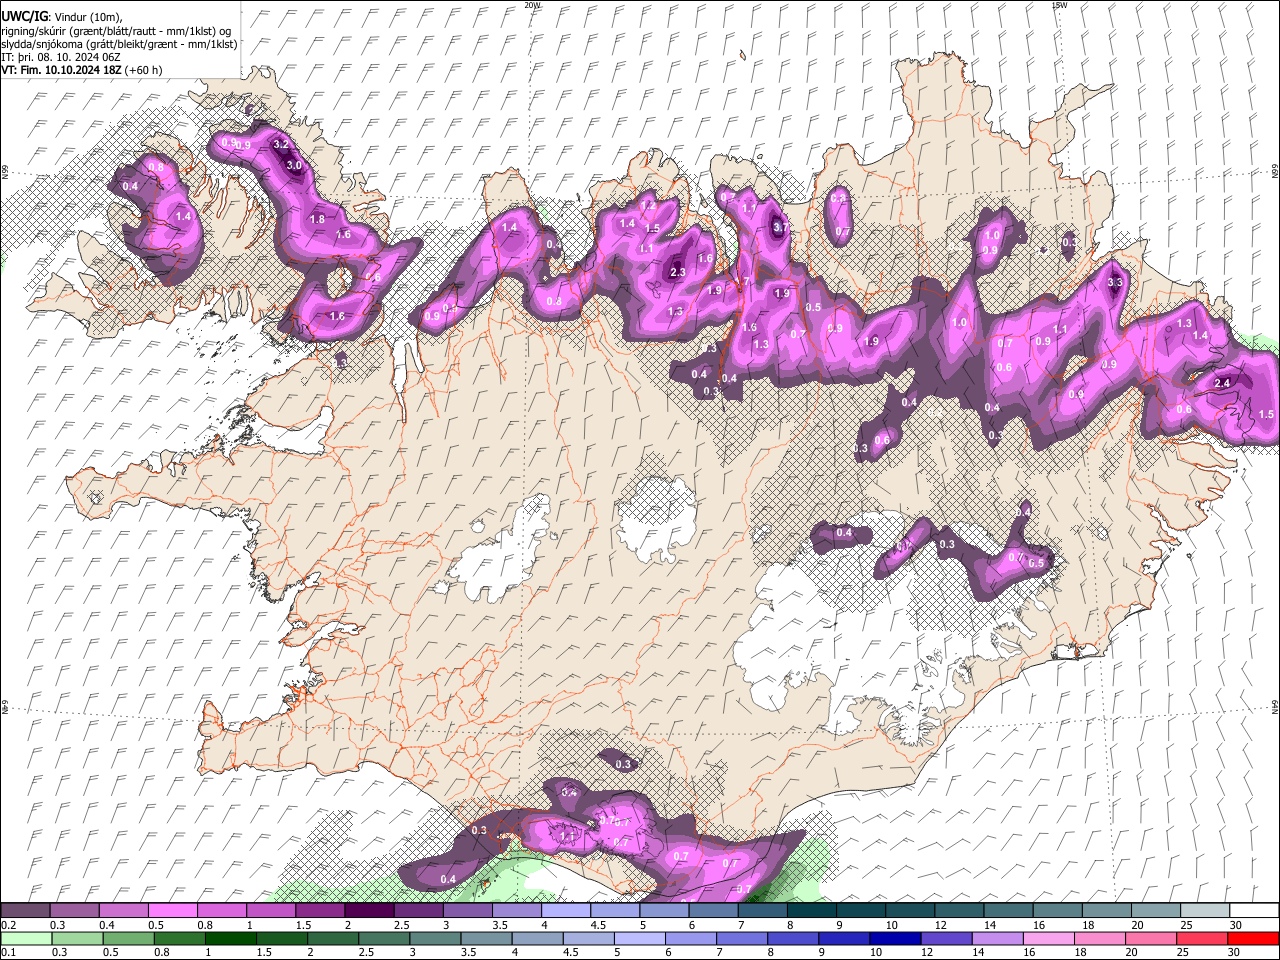
Task: Click the UWC/IG title in the header
Action: (24, 17)
